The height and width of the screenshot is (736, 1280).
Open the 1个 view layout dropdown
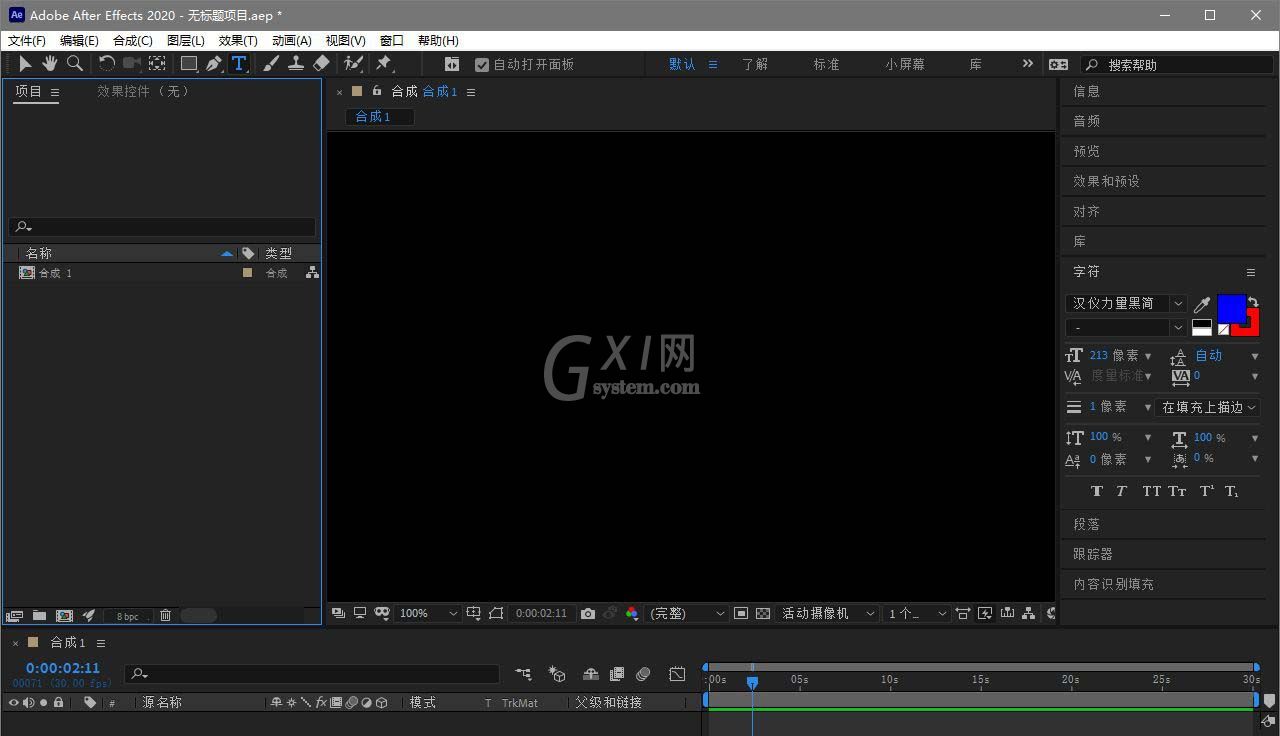(917, 613)
